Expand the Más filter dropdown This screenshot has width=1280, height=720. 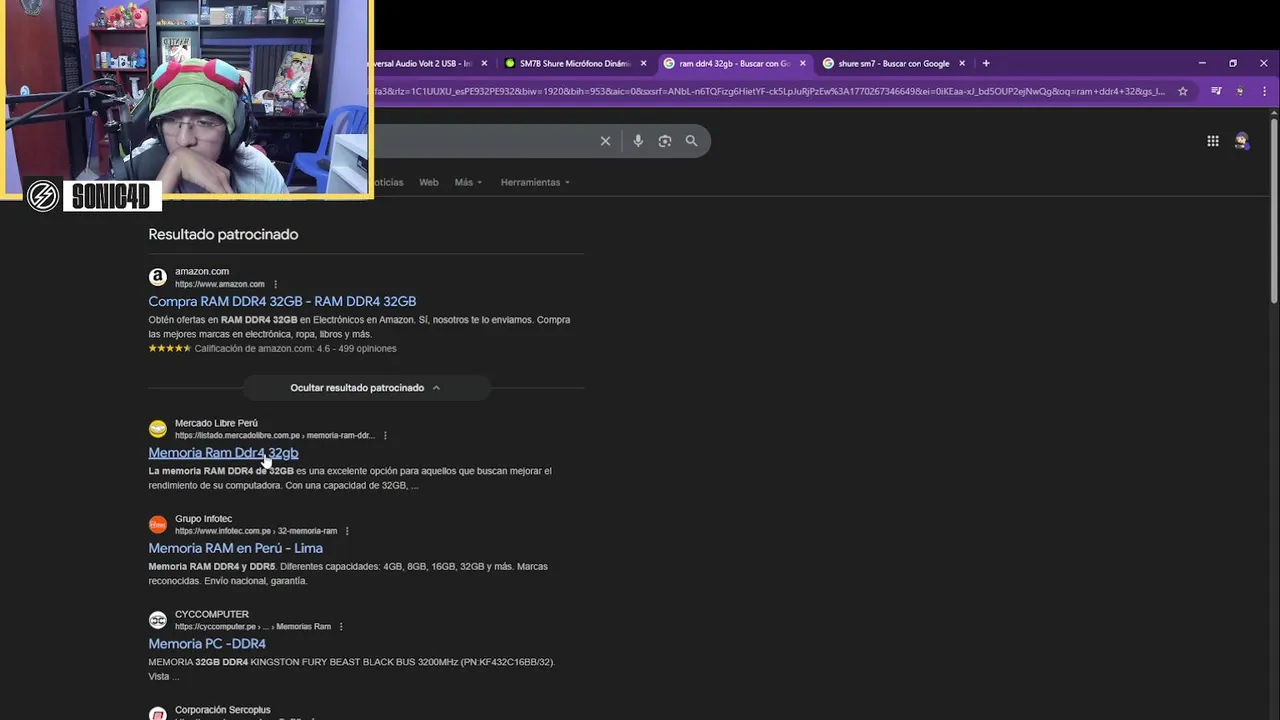(468, 182)
